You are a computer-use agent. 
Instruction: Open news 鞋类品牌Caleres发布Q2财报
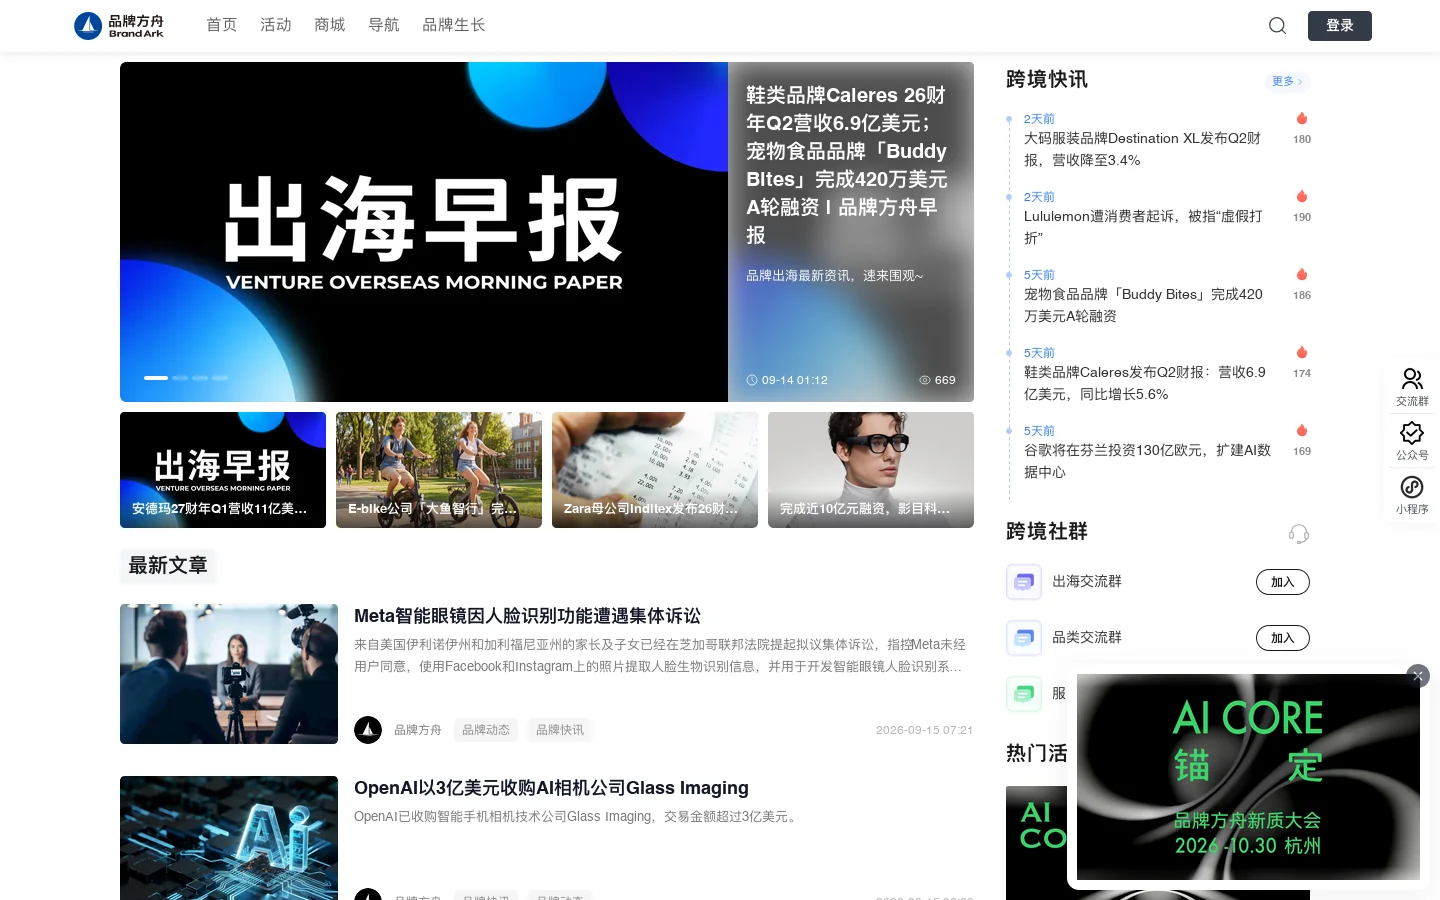coord(1145,383)
